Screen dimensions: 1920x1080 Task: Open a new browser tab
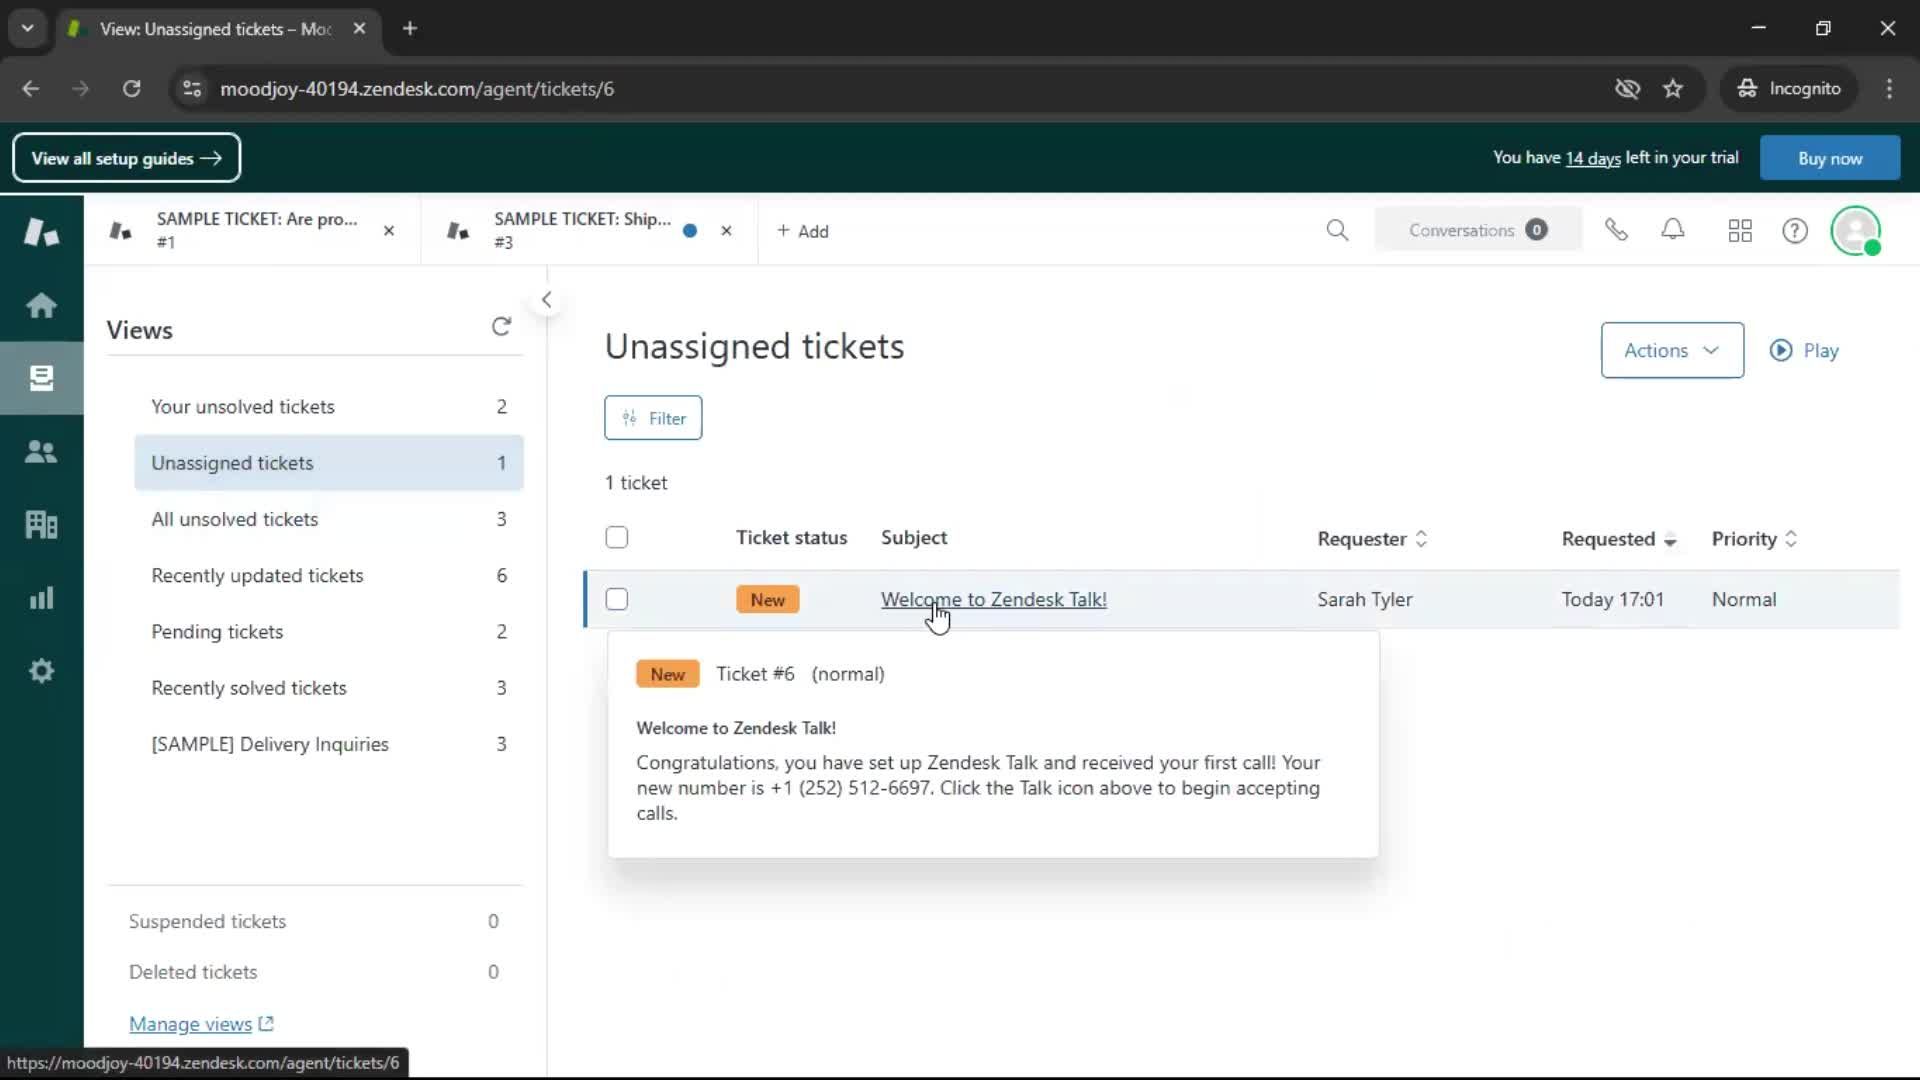pos(409,29)
